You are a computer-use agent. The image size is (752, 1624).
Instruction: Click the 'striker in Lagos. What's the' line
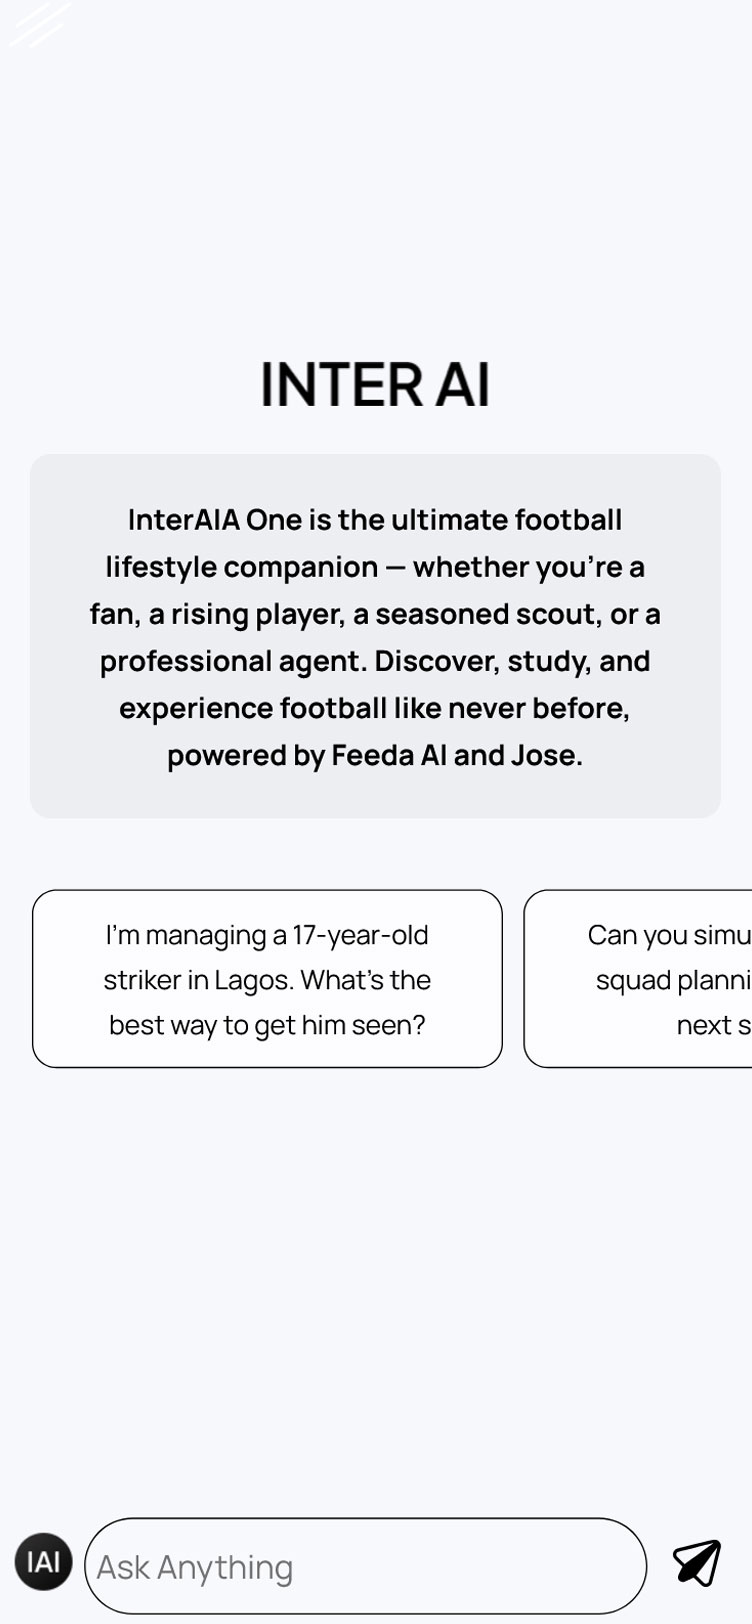point(267,980)
